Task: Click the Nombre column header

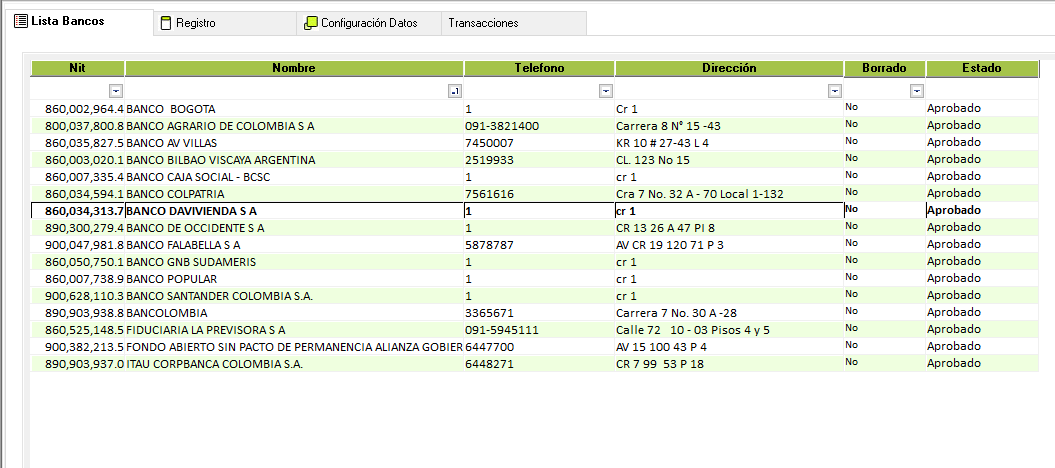Action: 294,68
